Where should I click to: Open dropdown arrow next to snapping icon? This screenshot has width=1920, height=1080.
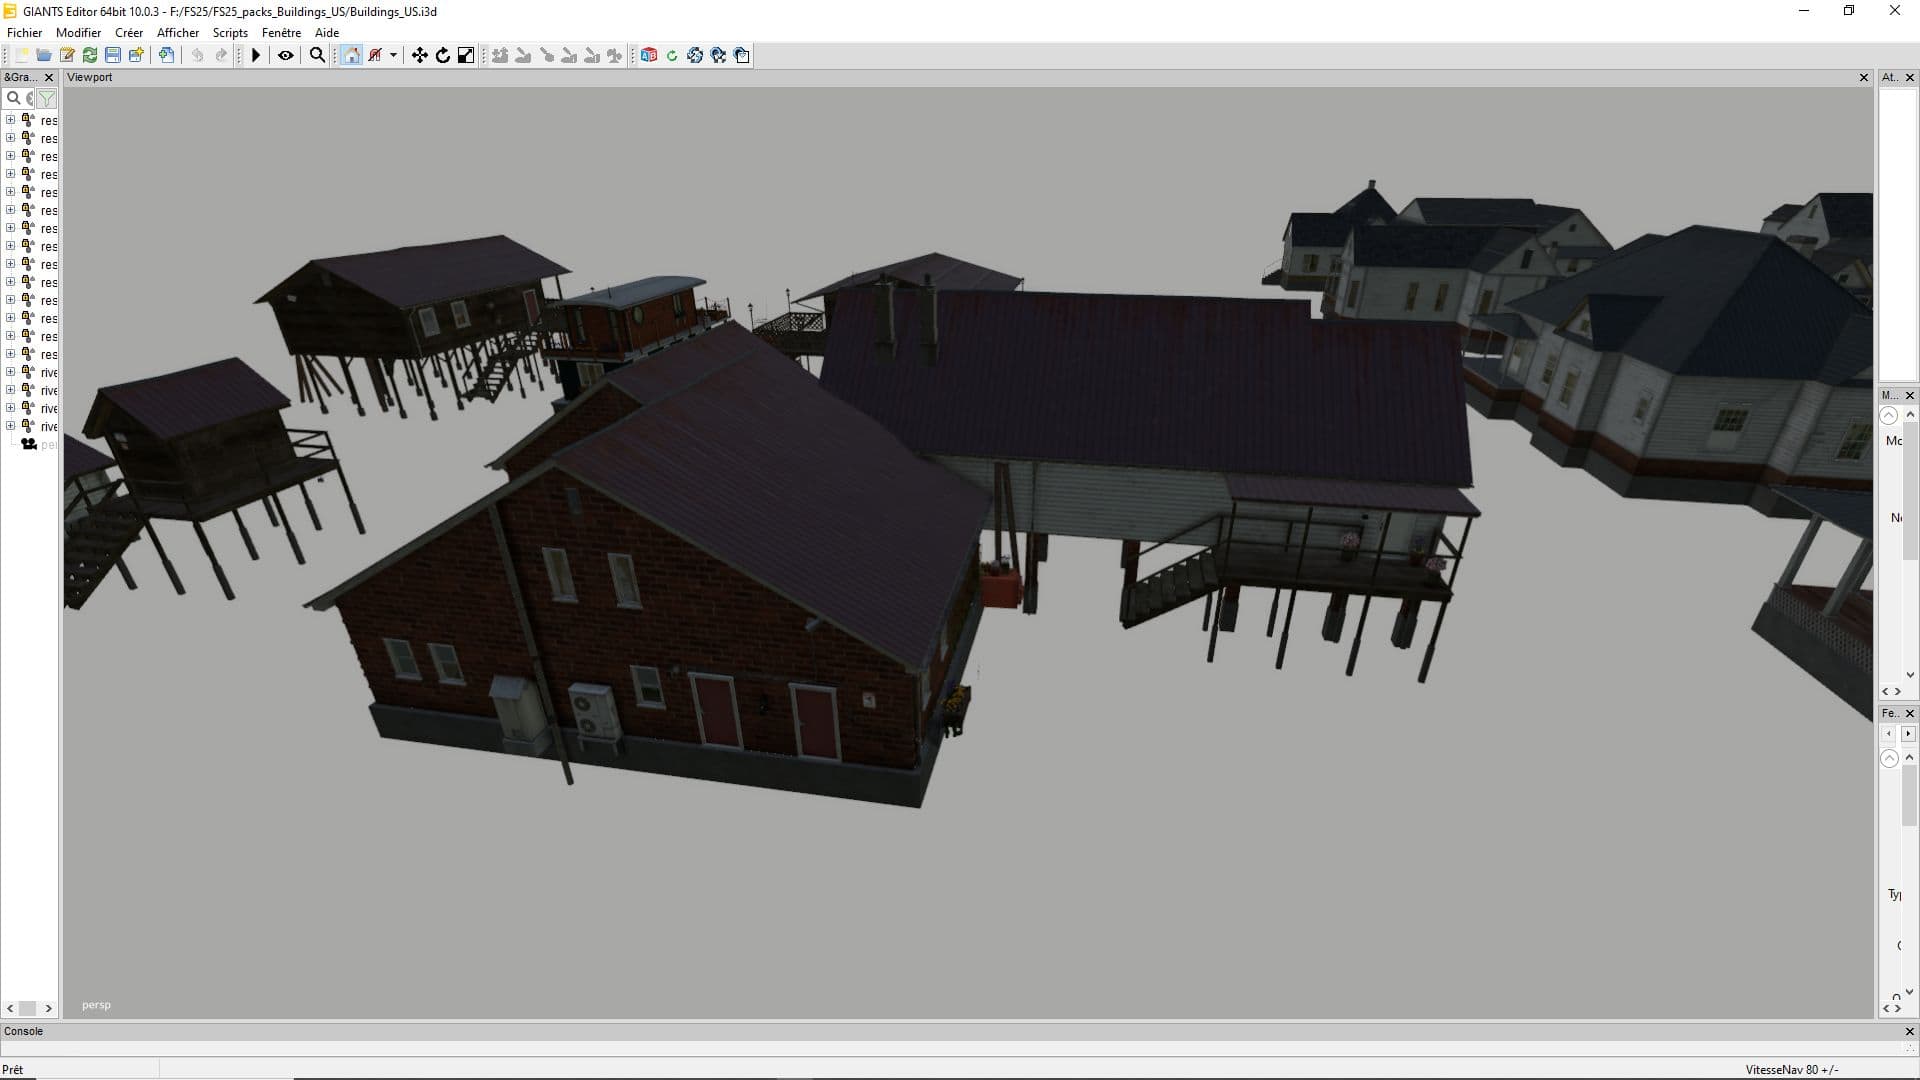coord(393,55)
